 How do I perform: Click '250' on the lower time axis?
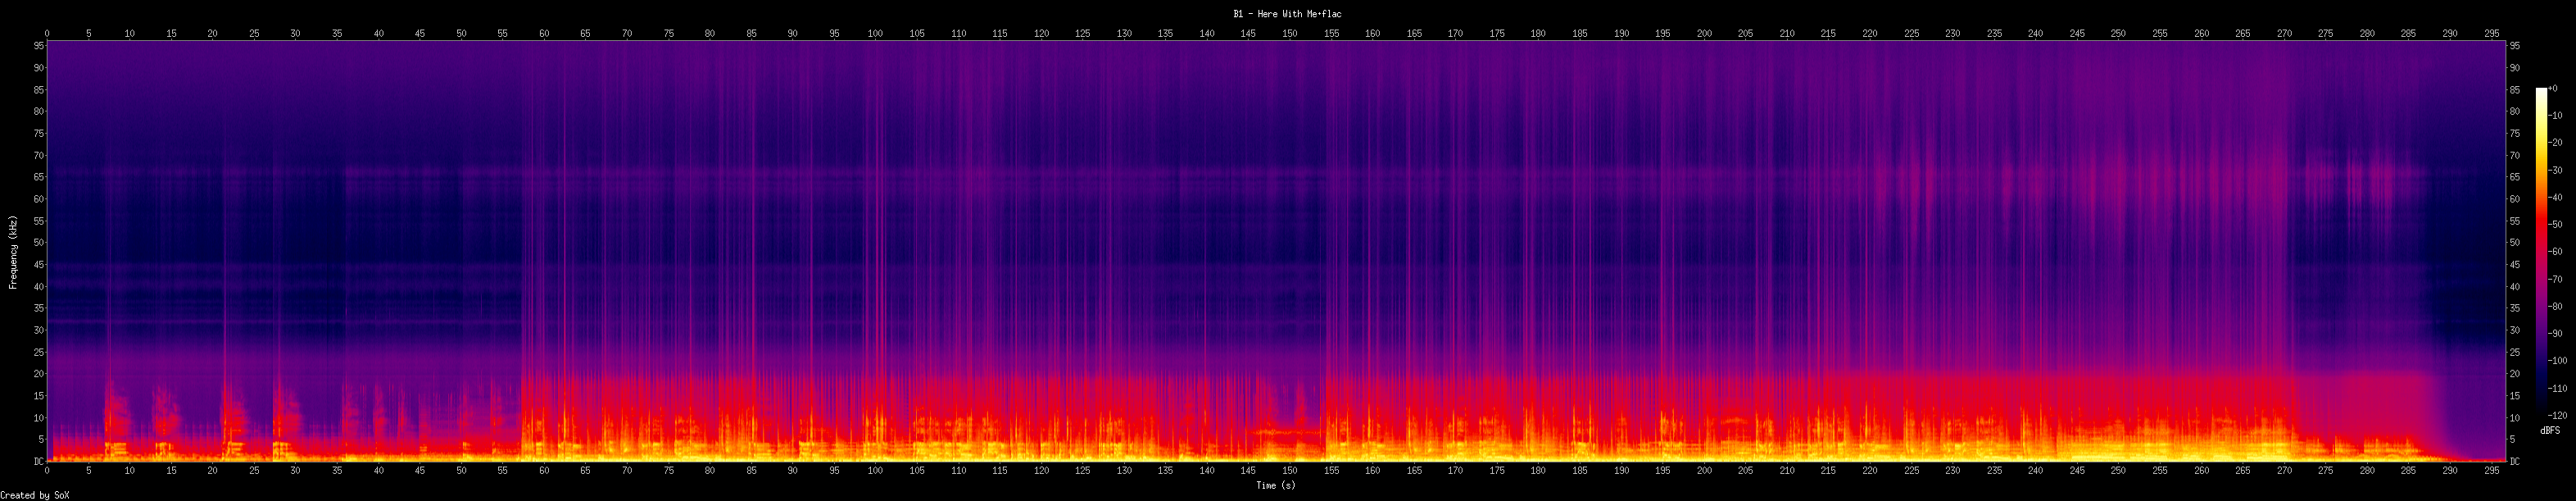click(x=2118, y=470)
